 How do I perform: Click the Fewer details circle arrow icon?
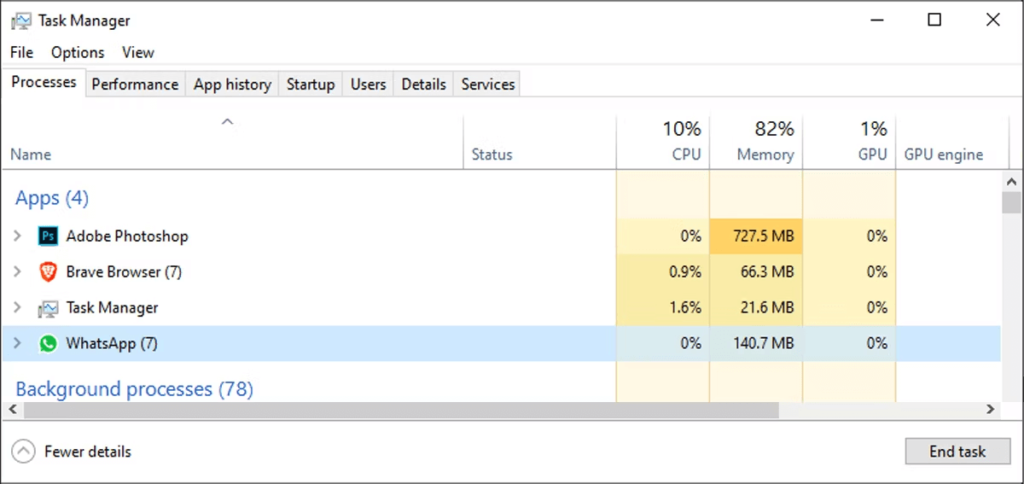(24, 451)
